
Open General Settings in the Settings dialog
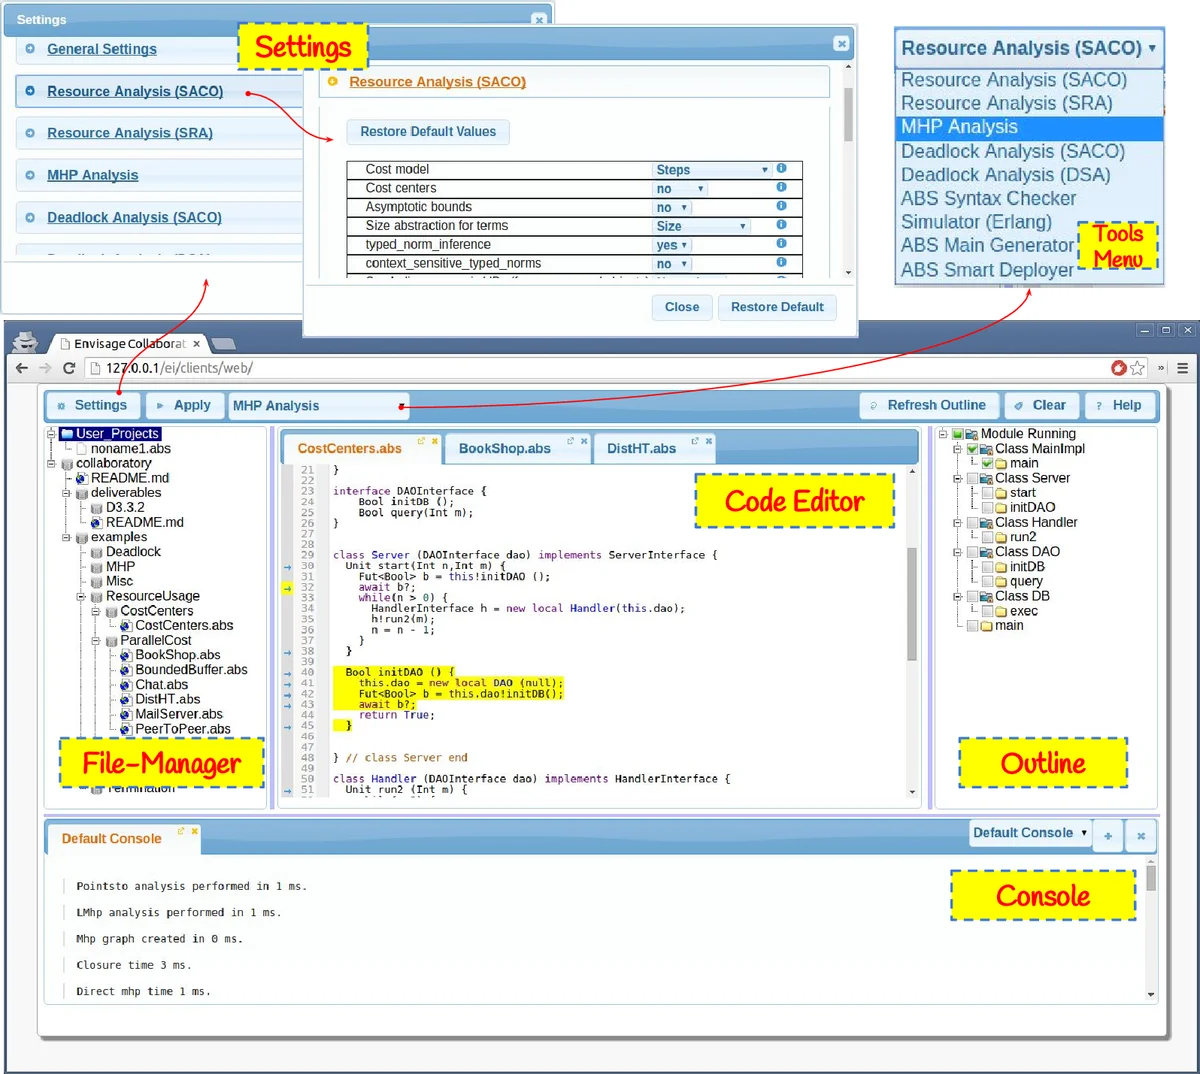tap(101, 49)
